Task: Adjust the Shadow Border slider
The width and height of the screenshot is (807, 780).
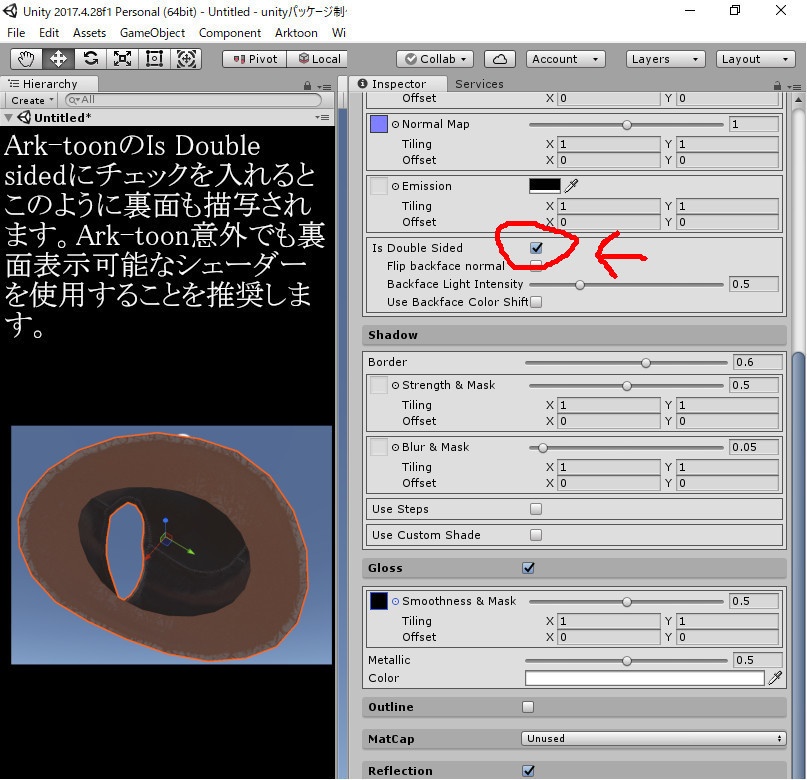Action: click(626, 363)
